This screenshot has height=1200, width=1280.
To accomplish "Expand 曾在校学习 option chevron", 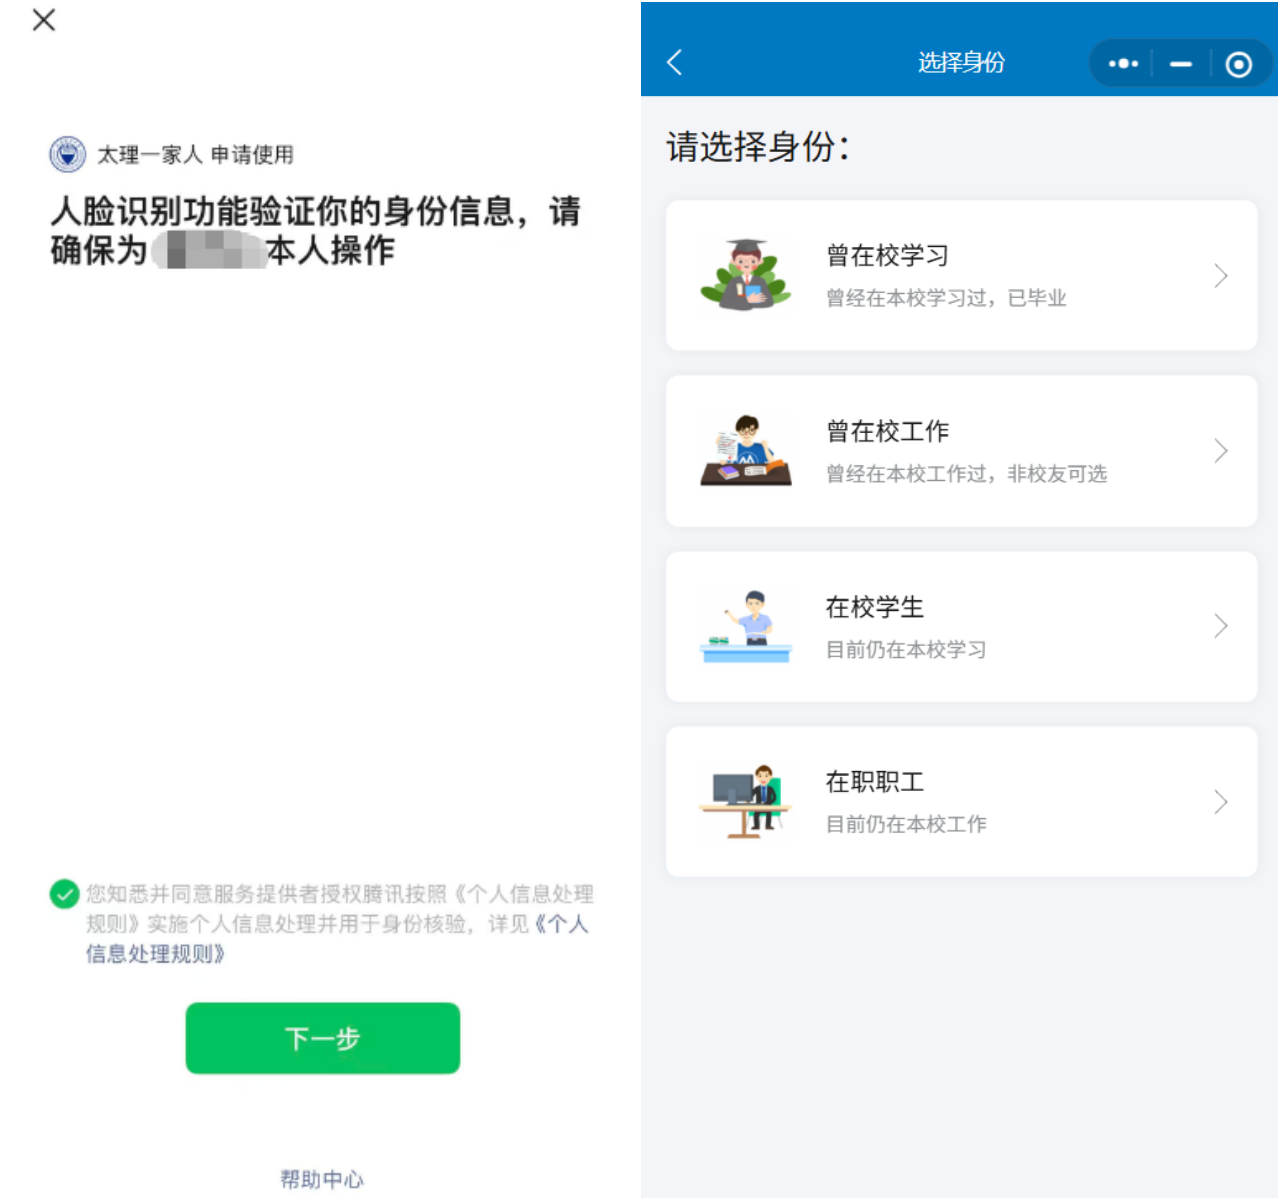I will point(1220,276).
